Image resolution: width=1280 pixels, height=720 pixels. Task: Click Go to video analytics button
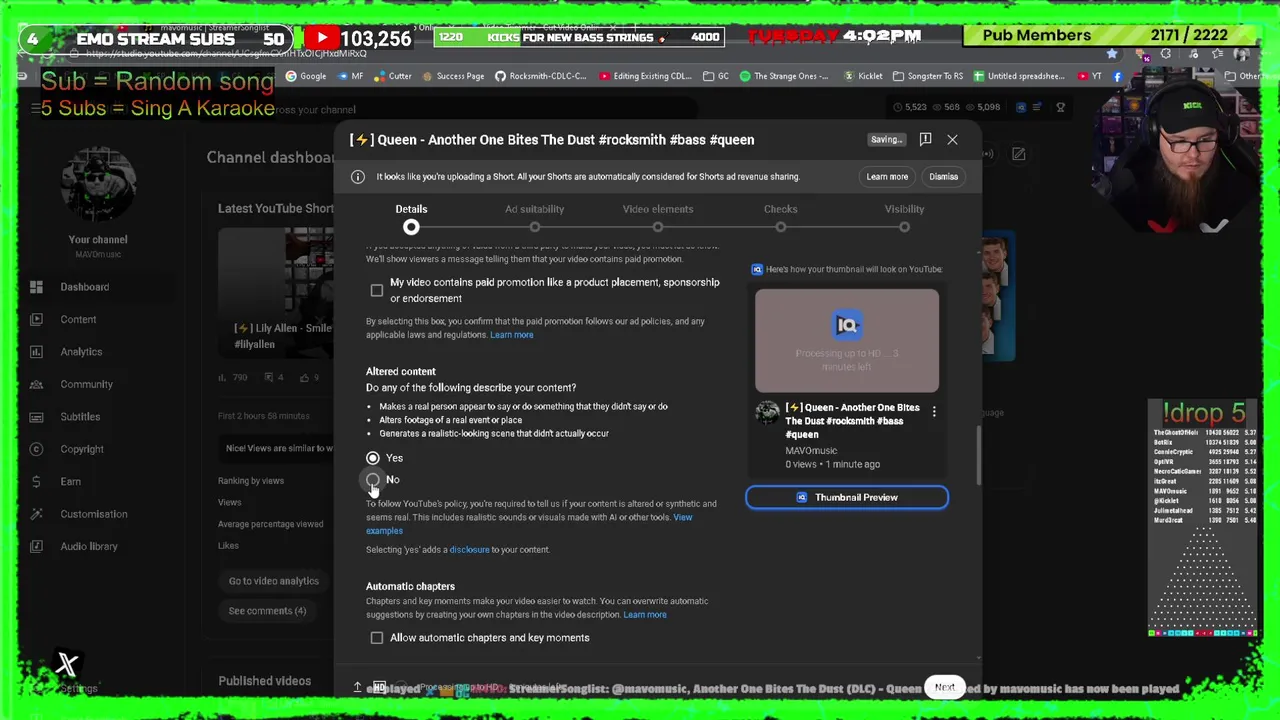click(274, 581)
